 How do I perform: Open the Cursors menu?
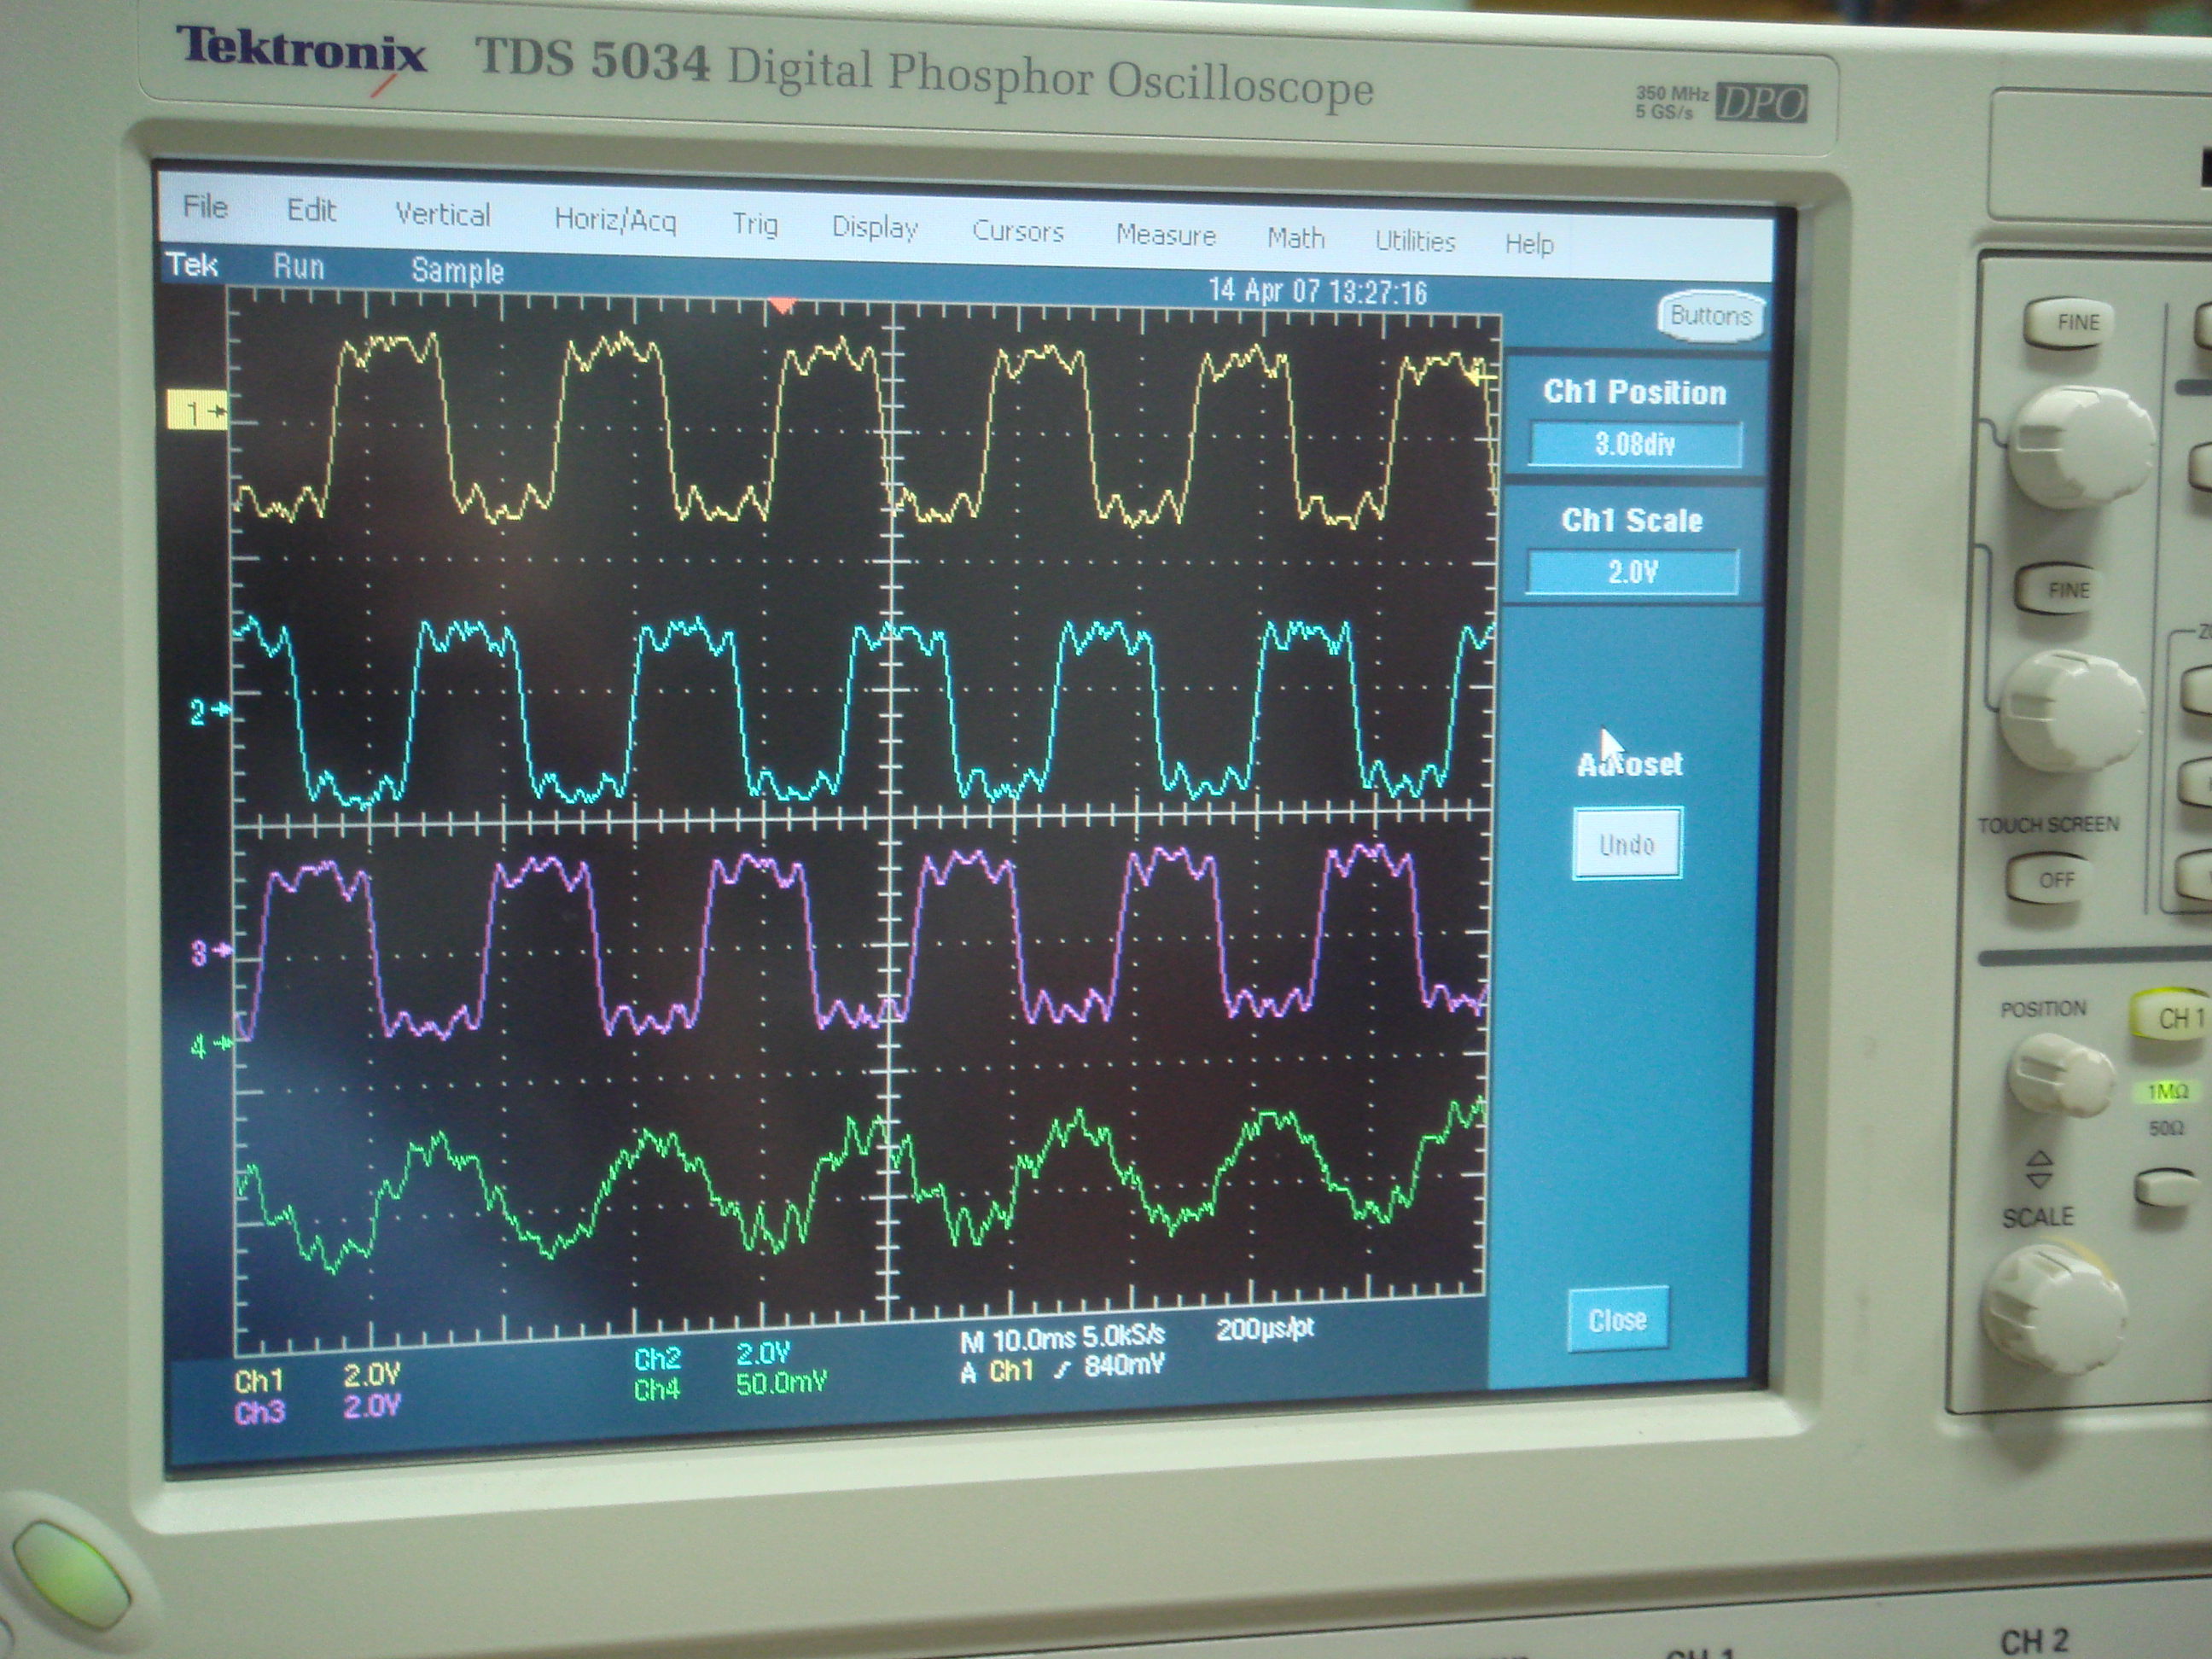pos(1017,231)
